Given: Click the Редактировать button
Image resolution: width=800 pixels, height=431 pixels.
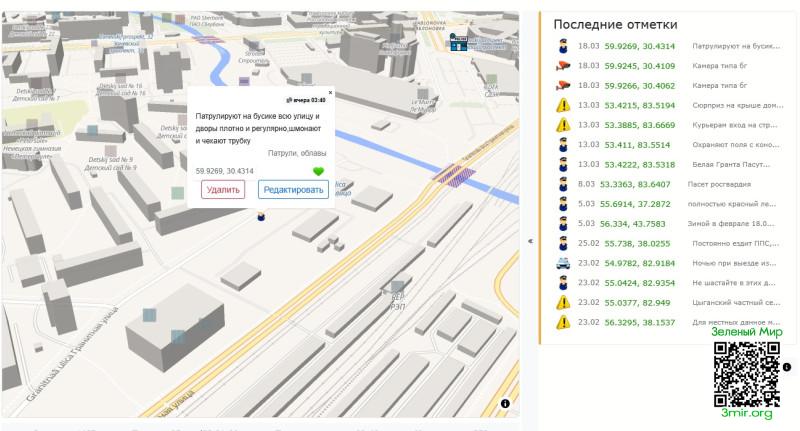Looking at the screenshot, I should click(293, 189).
